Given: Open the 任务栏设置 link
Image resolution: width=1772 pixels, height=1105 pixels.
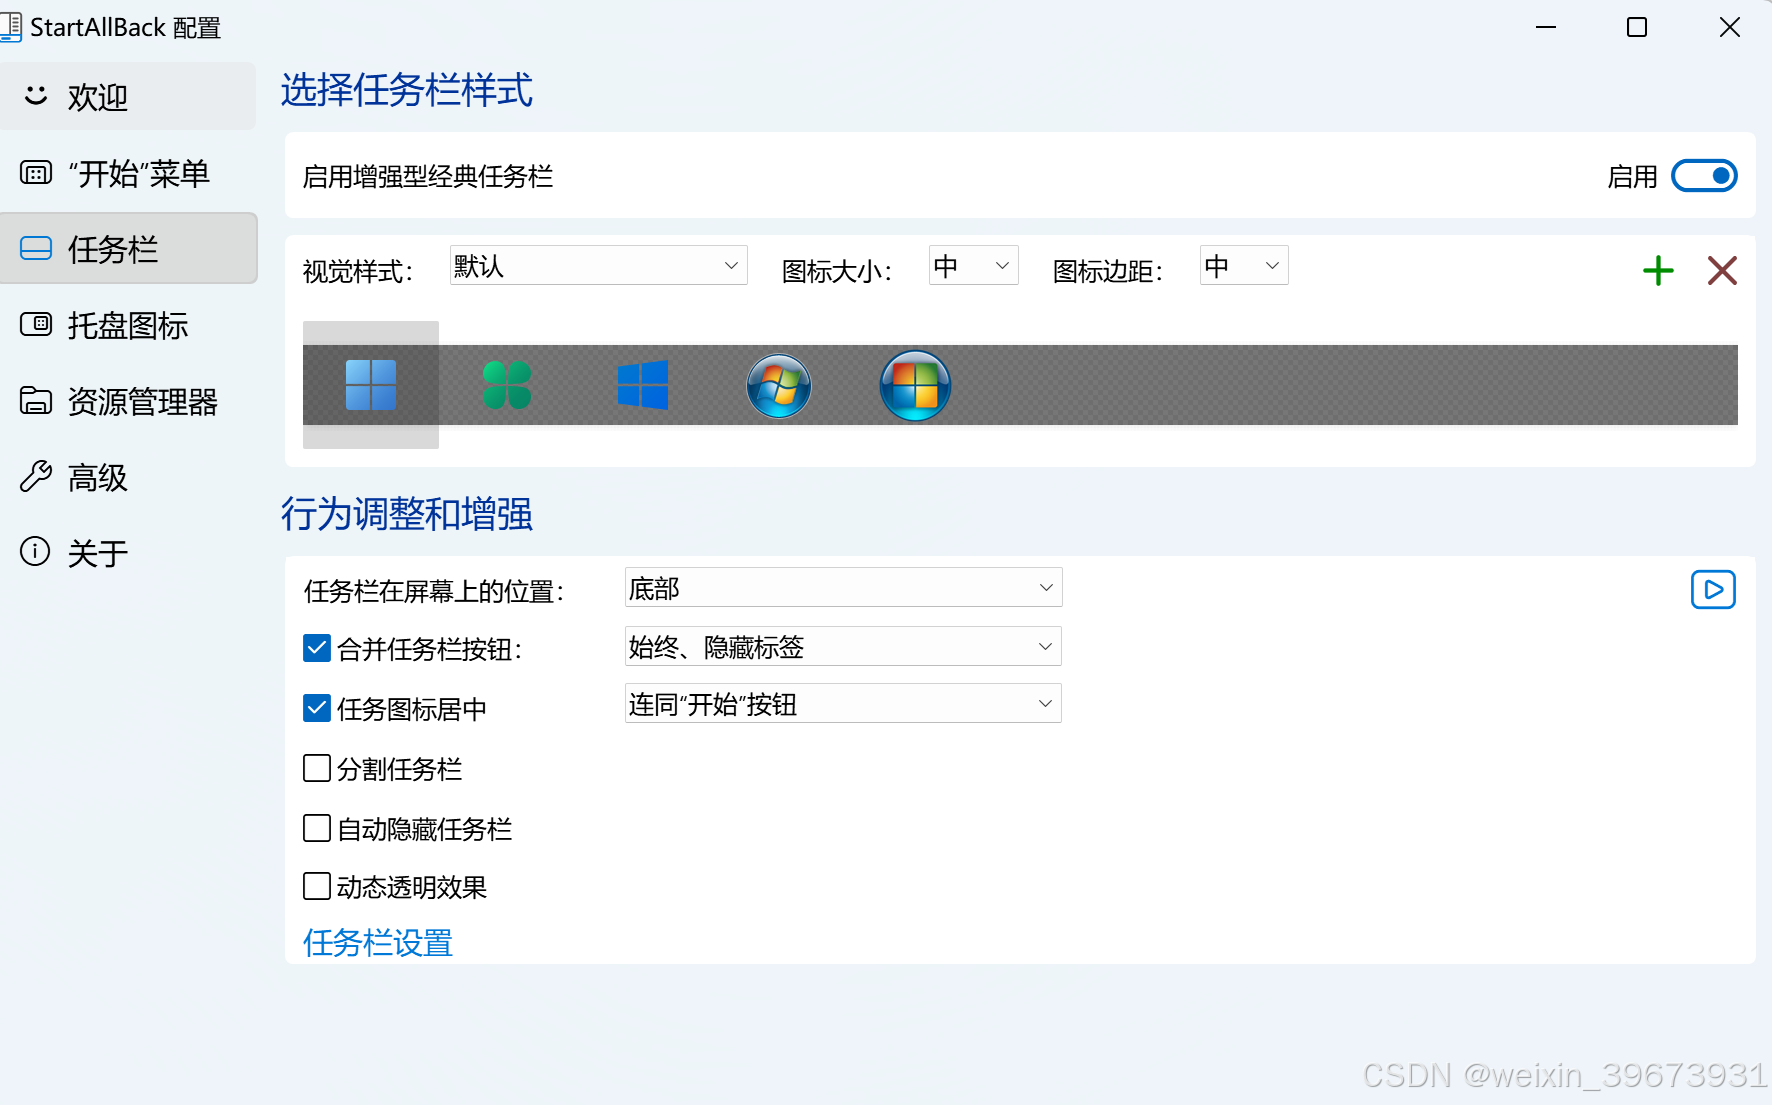Looking at the screenshot, I should click(x=378, y=942).
